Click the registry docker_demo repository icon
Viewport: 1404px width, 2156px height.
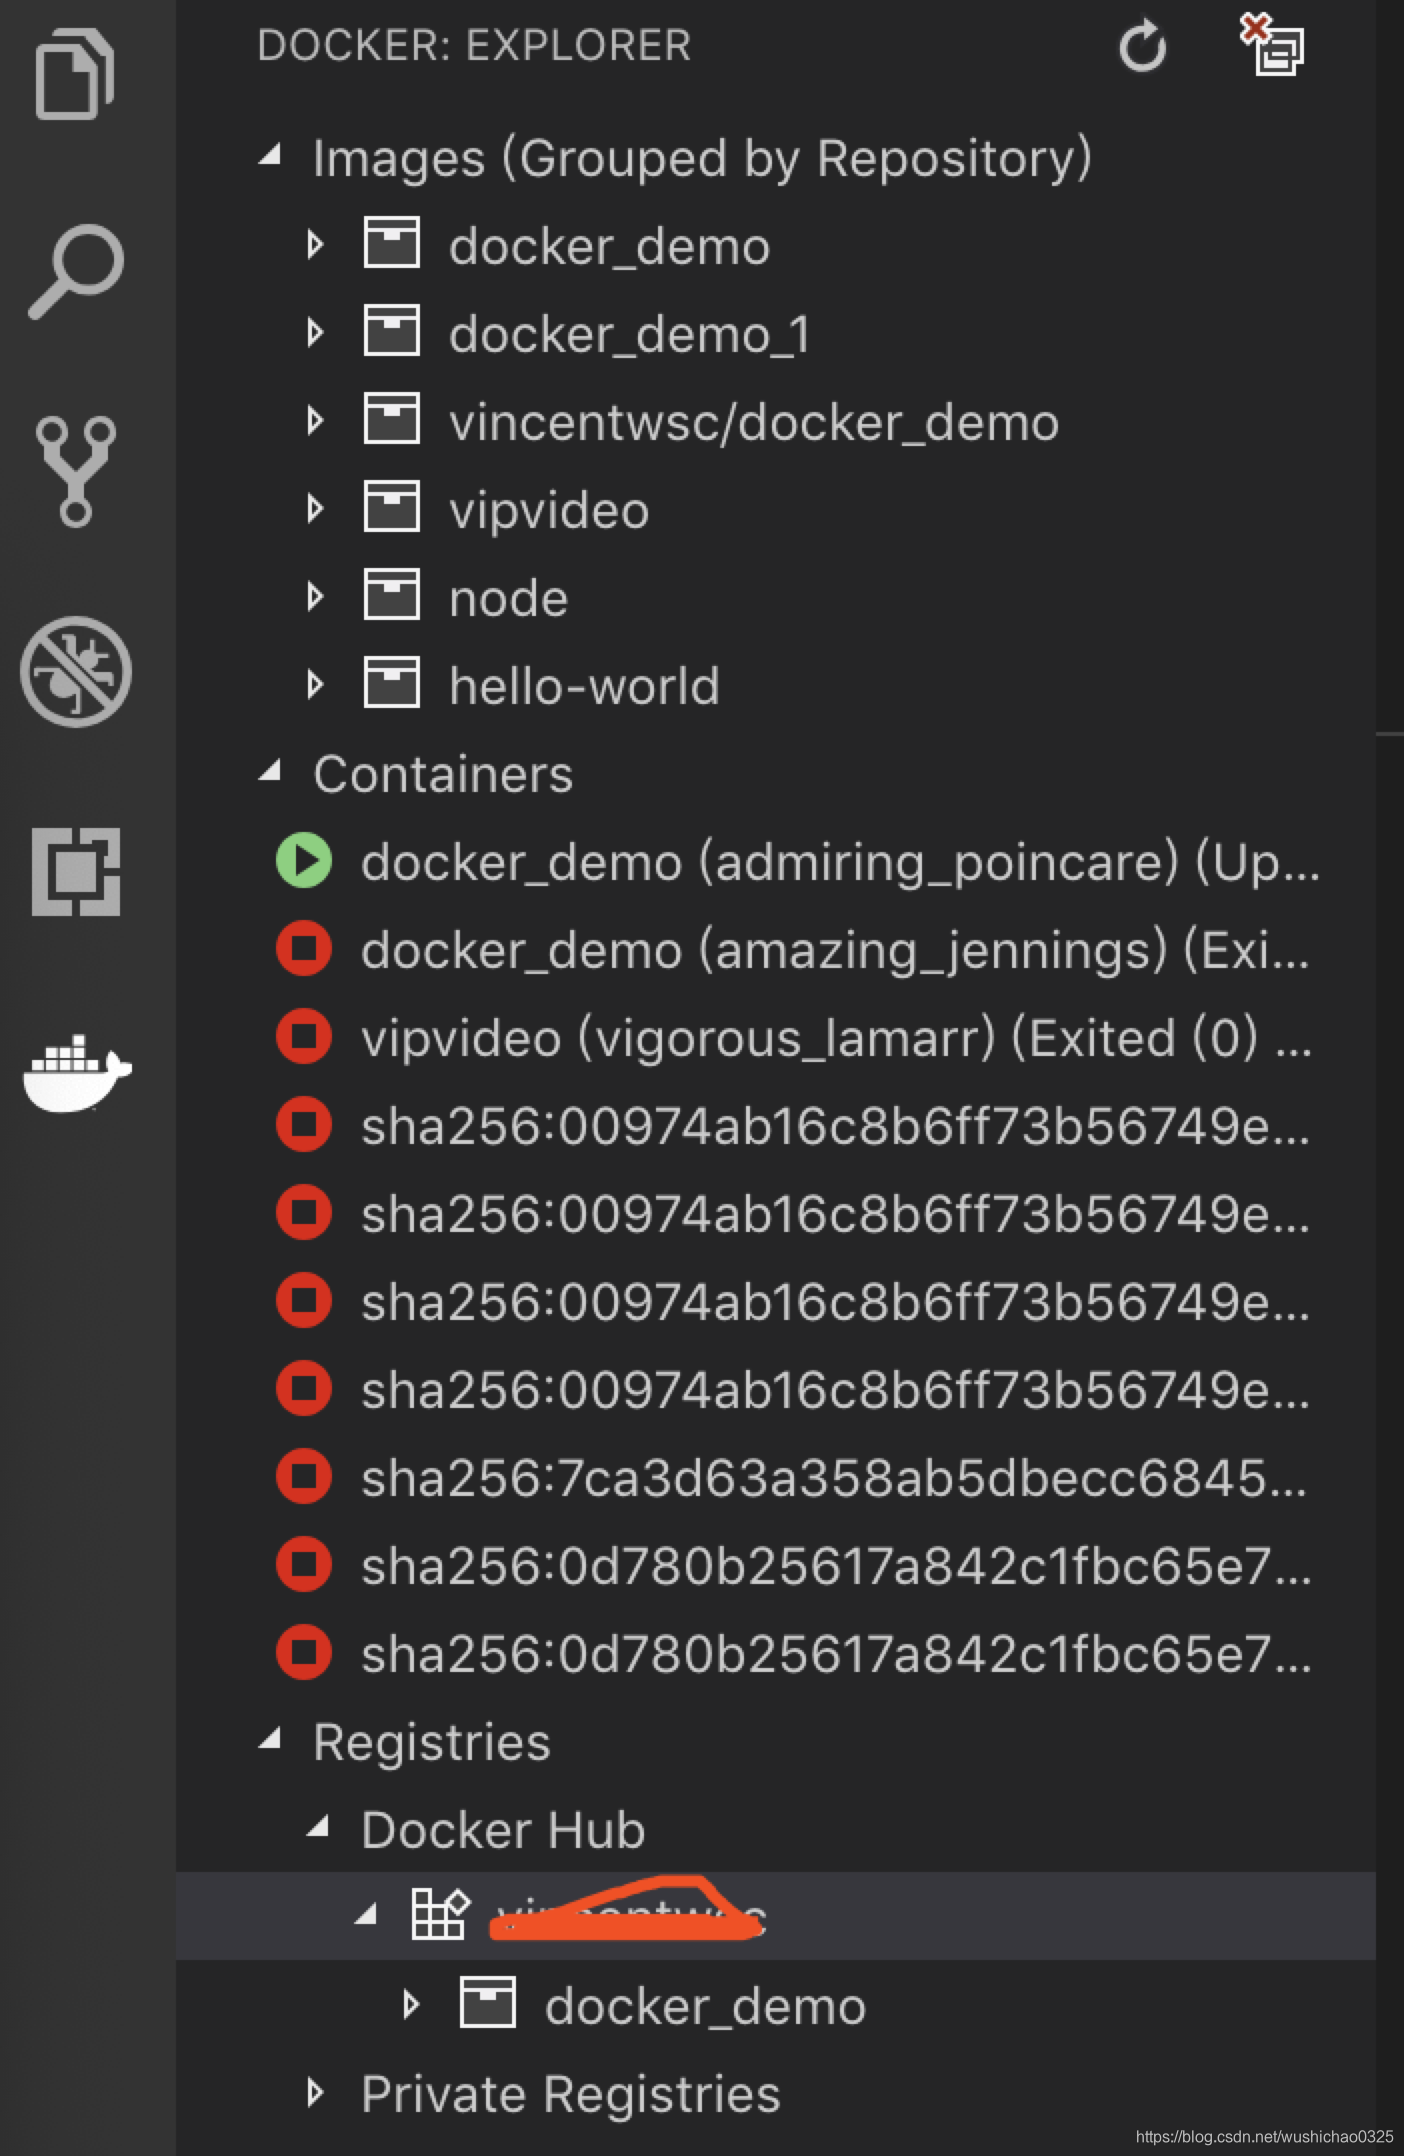click(x=488, y=2003)
